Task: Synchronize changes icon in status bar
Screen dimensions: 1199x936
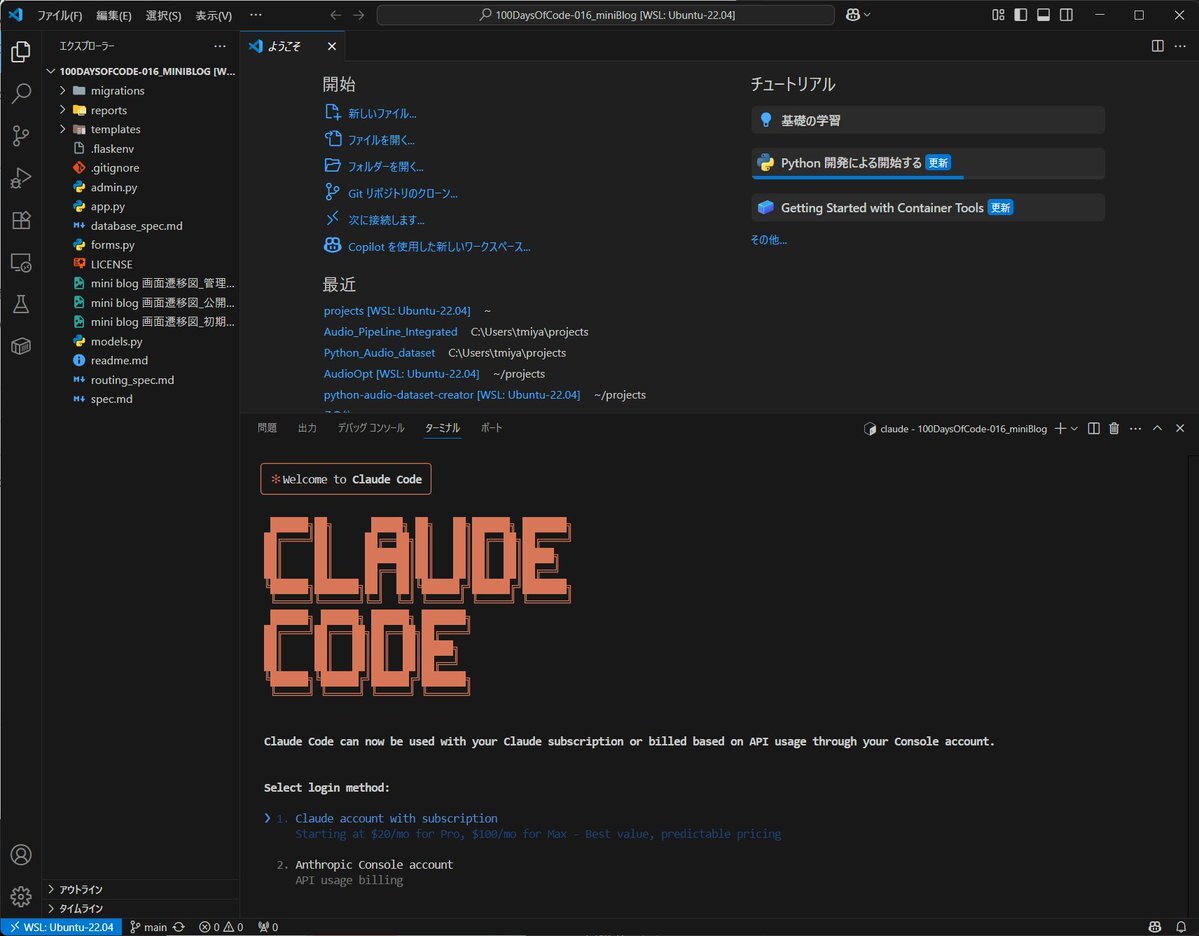Action: click(179, 927)
